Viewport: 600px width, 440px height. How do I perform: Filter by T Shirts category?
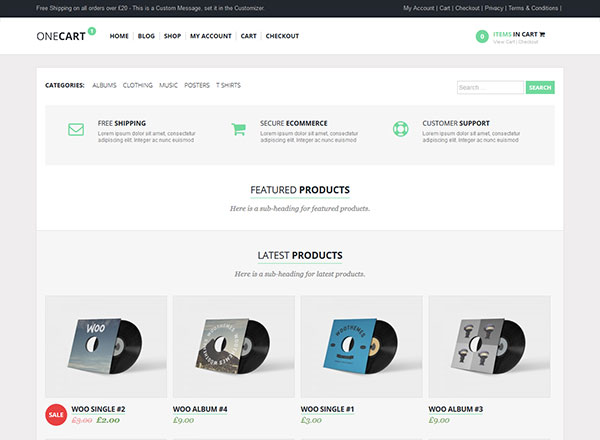click(228, 85)
